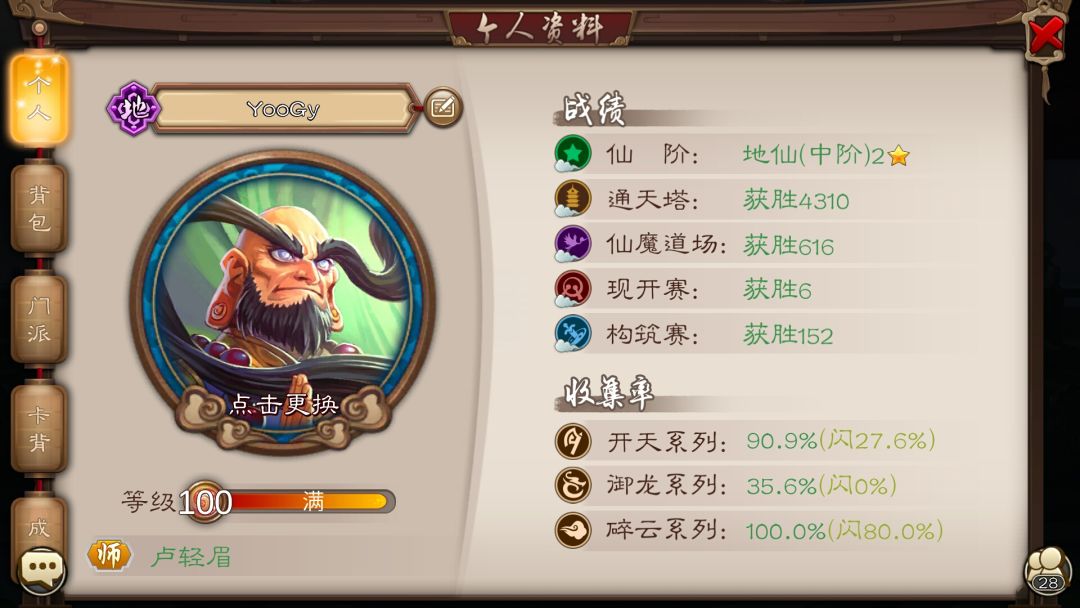Select the 个人 tab
This screenshot has width=1080, height=608.
[x=39, y=98]
